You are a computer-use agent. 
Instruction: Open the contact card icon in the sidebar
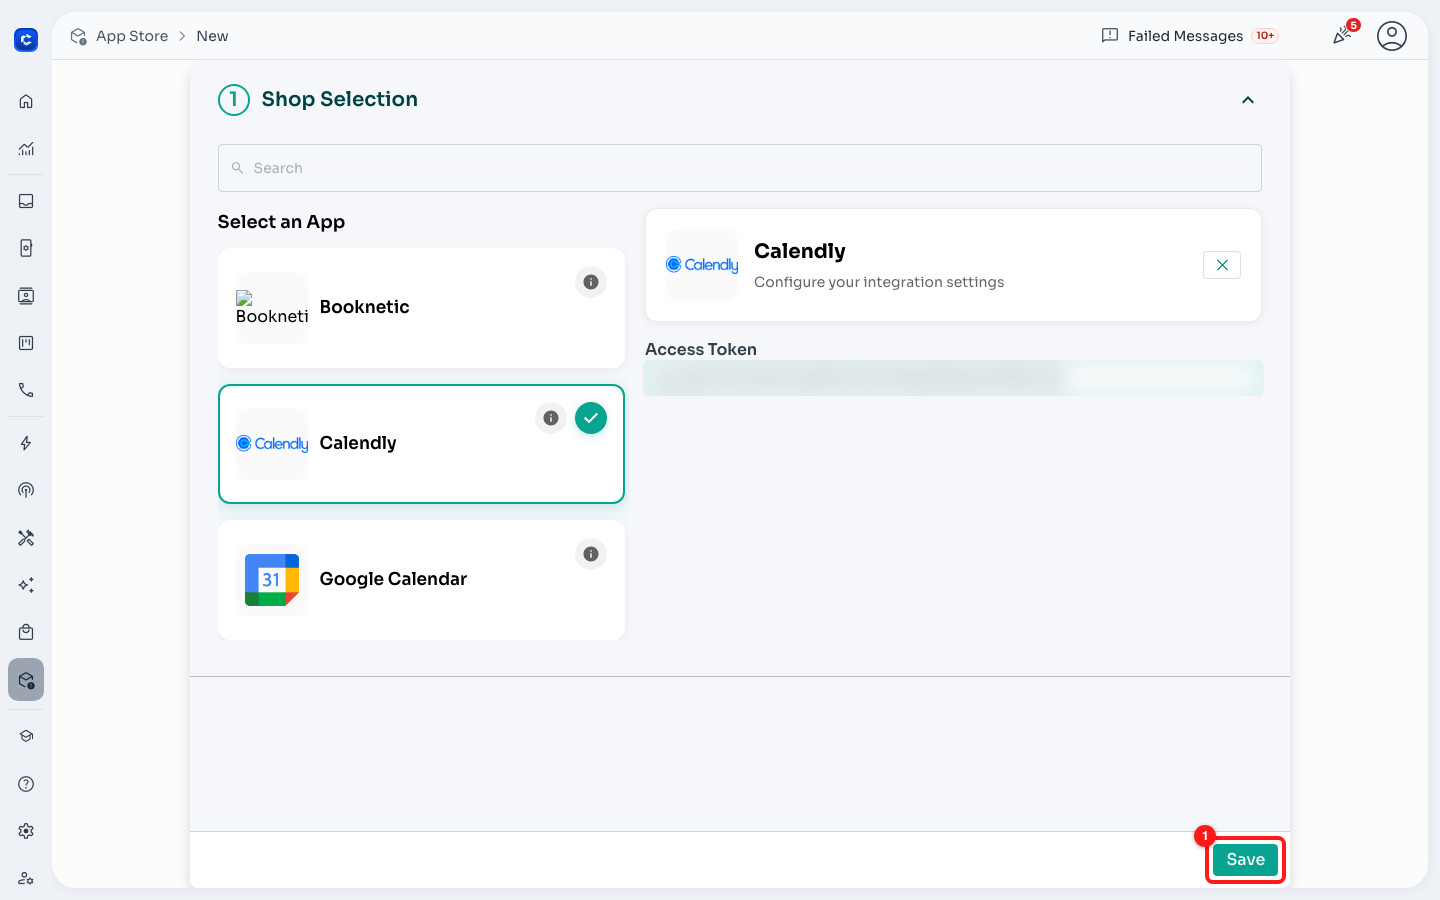coord(26,296)
